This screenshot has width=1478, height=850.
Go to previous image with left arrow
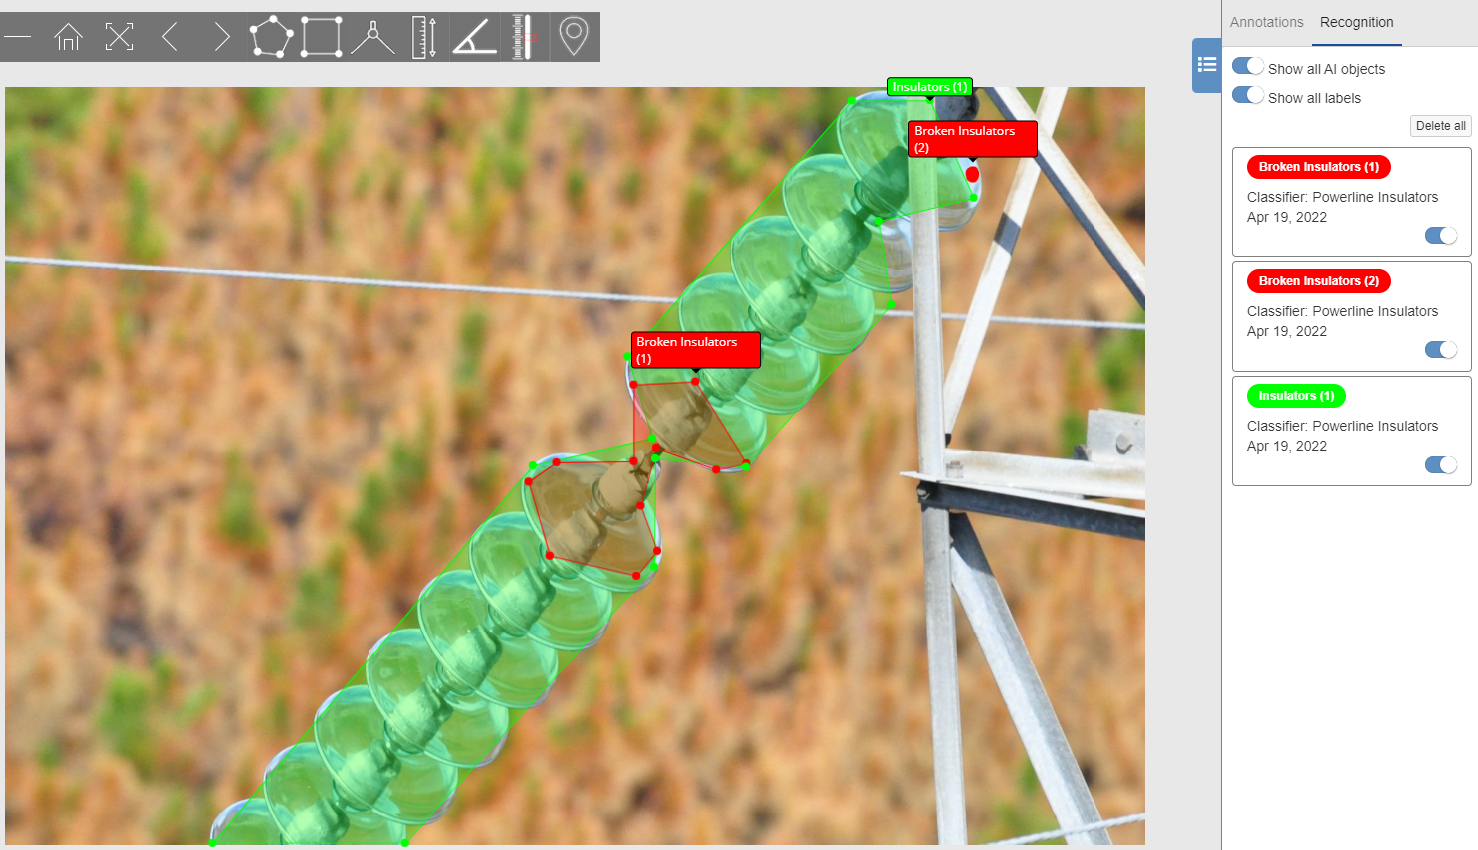[x=170, y=38]
